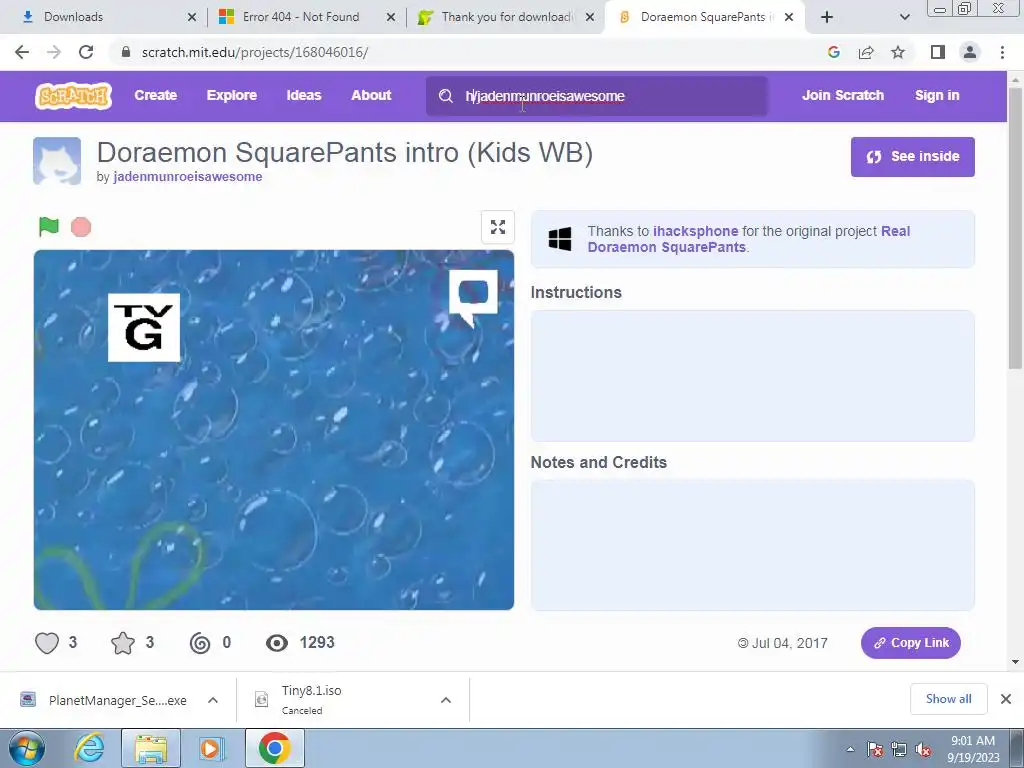The image size is (1024, 768).
Task: Click Show all downloads
Action: pyautogui.click(x=948, y=699)
